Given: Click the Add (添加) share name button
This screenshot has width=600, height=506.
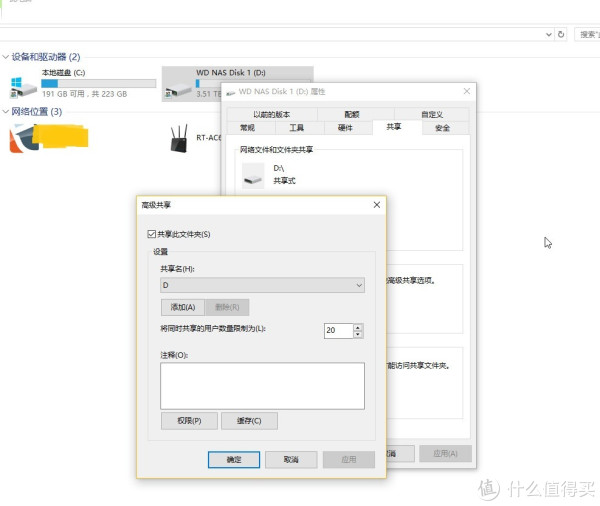Looking at the screenshot, I should (182, 307).
